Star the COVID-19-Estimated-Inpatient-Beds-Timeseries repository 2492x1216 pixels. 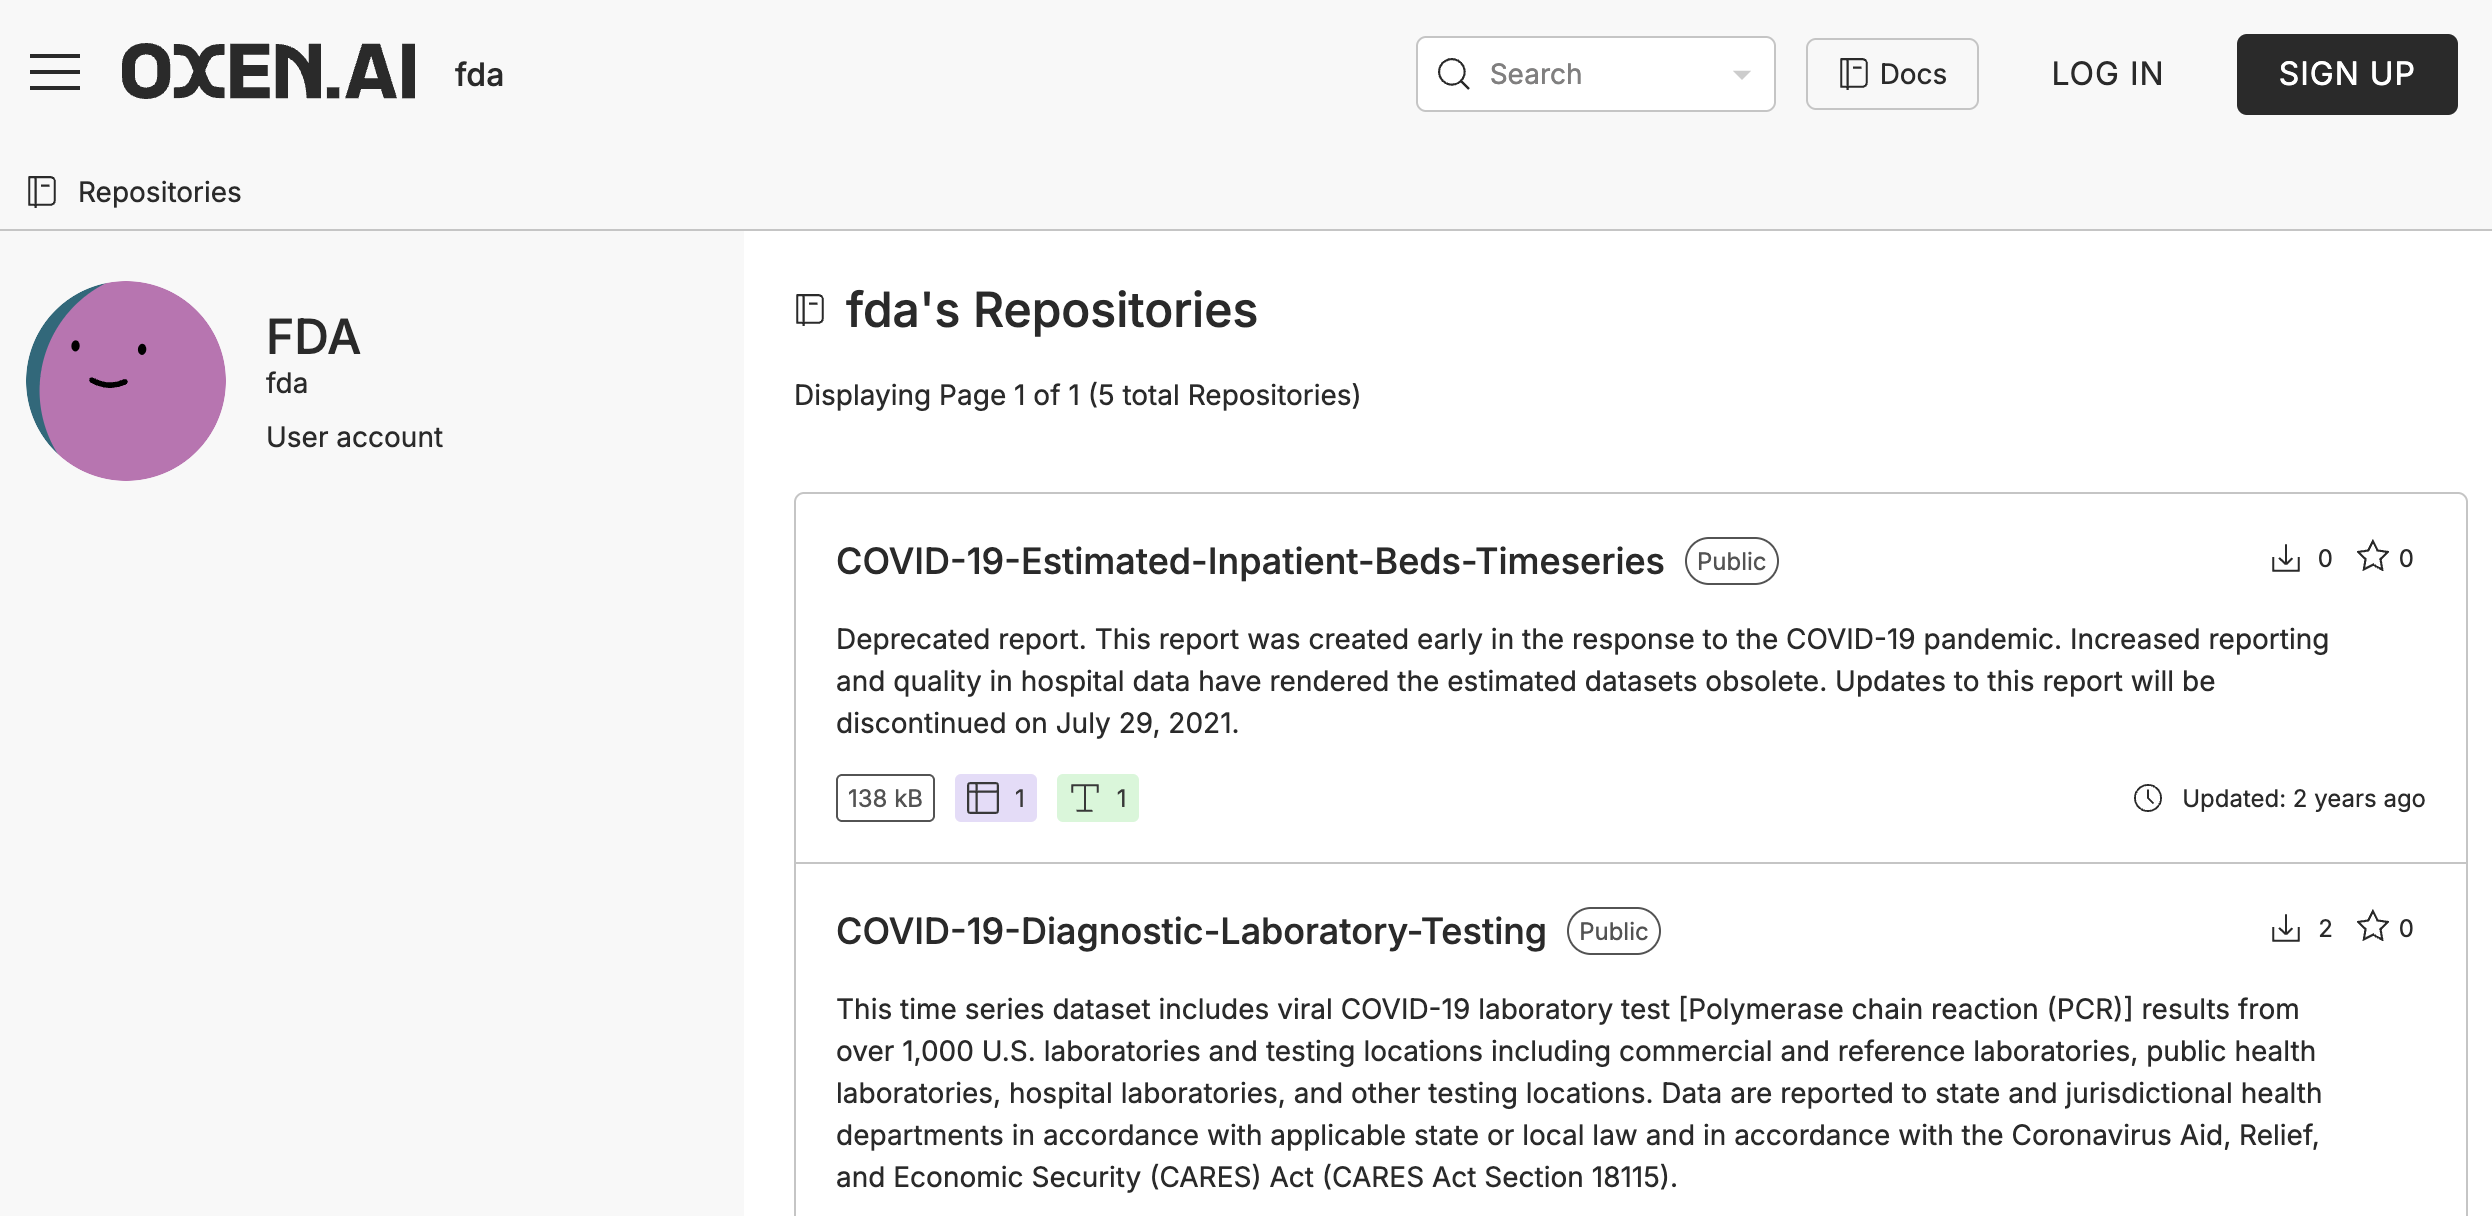(2372, 556)
